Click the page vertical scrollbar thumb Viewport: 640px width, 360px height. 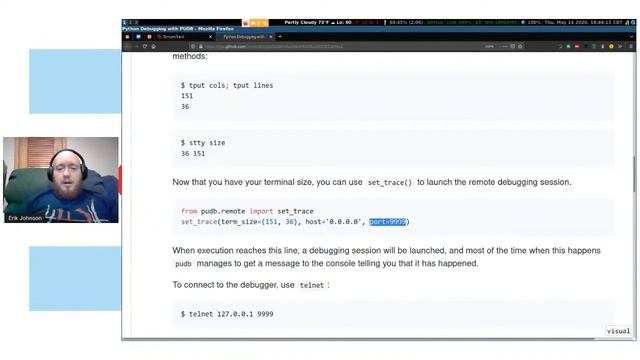[x=634, y=173]
